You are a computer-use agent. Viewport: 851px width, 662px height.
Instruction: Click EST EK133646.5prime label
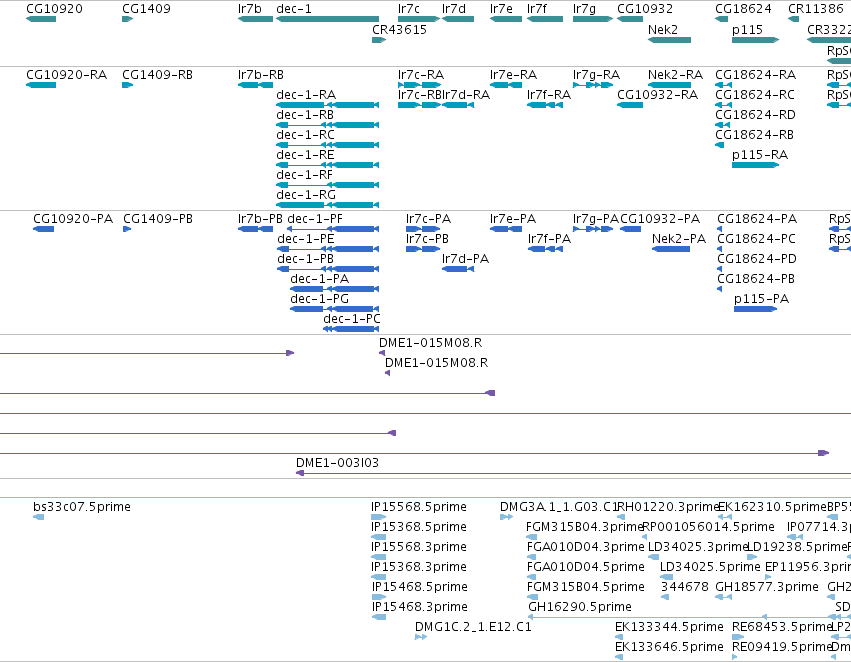(669, 647)
